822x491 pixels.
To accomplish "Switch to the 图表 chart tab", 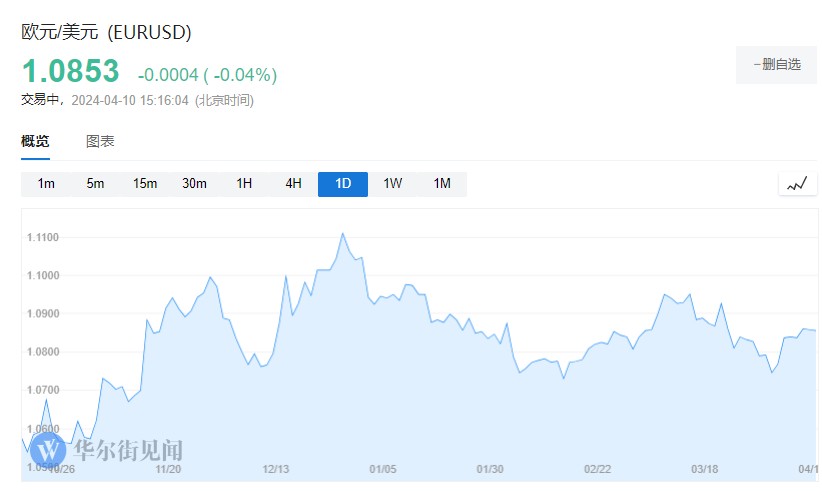I will (x=100, y=142).
